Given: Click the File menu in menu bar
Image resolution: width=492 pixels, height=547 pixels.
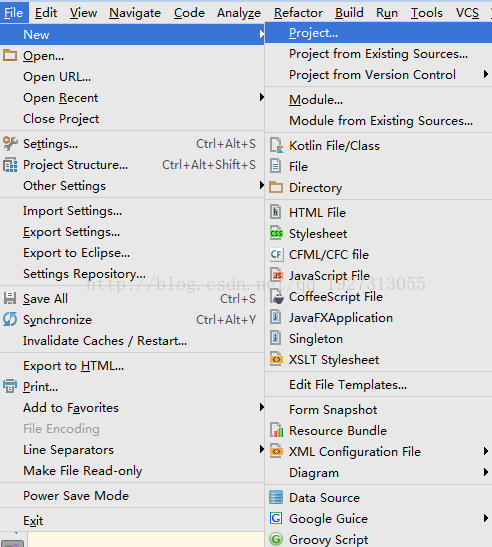Looking at the screenshot, I should 14,13.
